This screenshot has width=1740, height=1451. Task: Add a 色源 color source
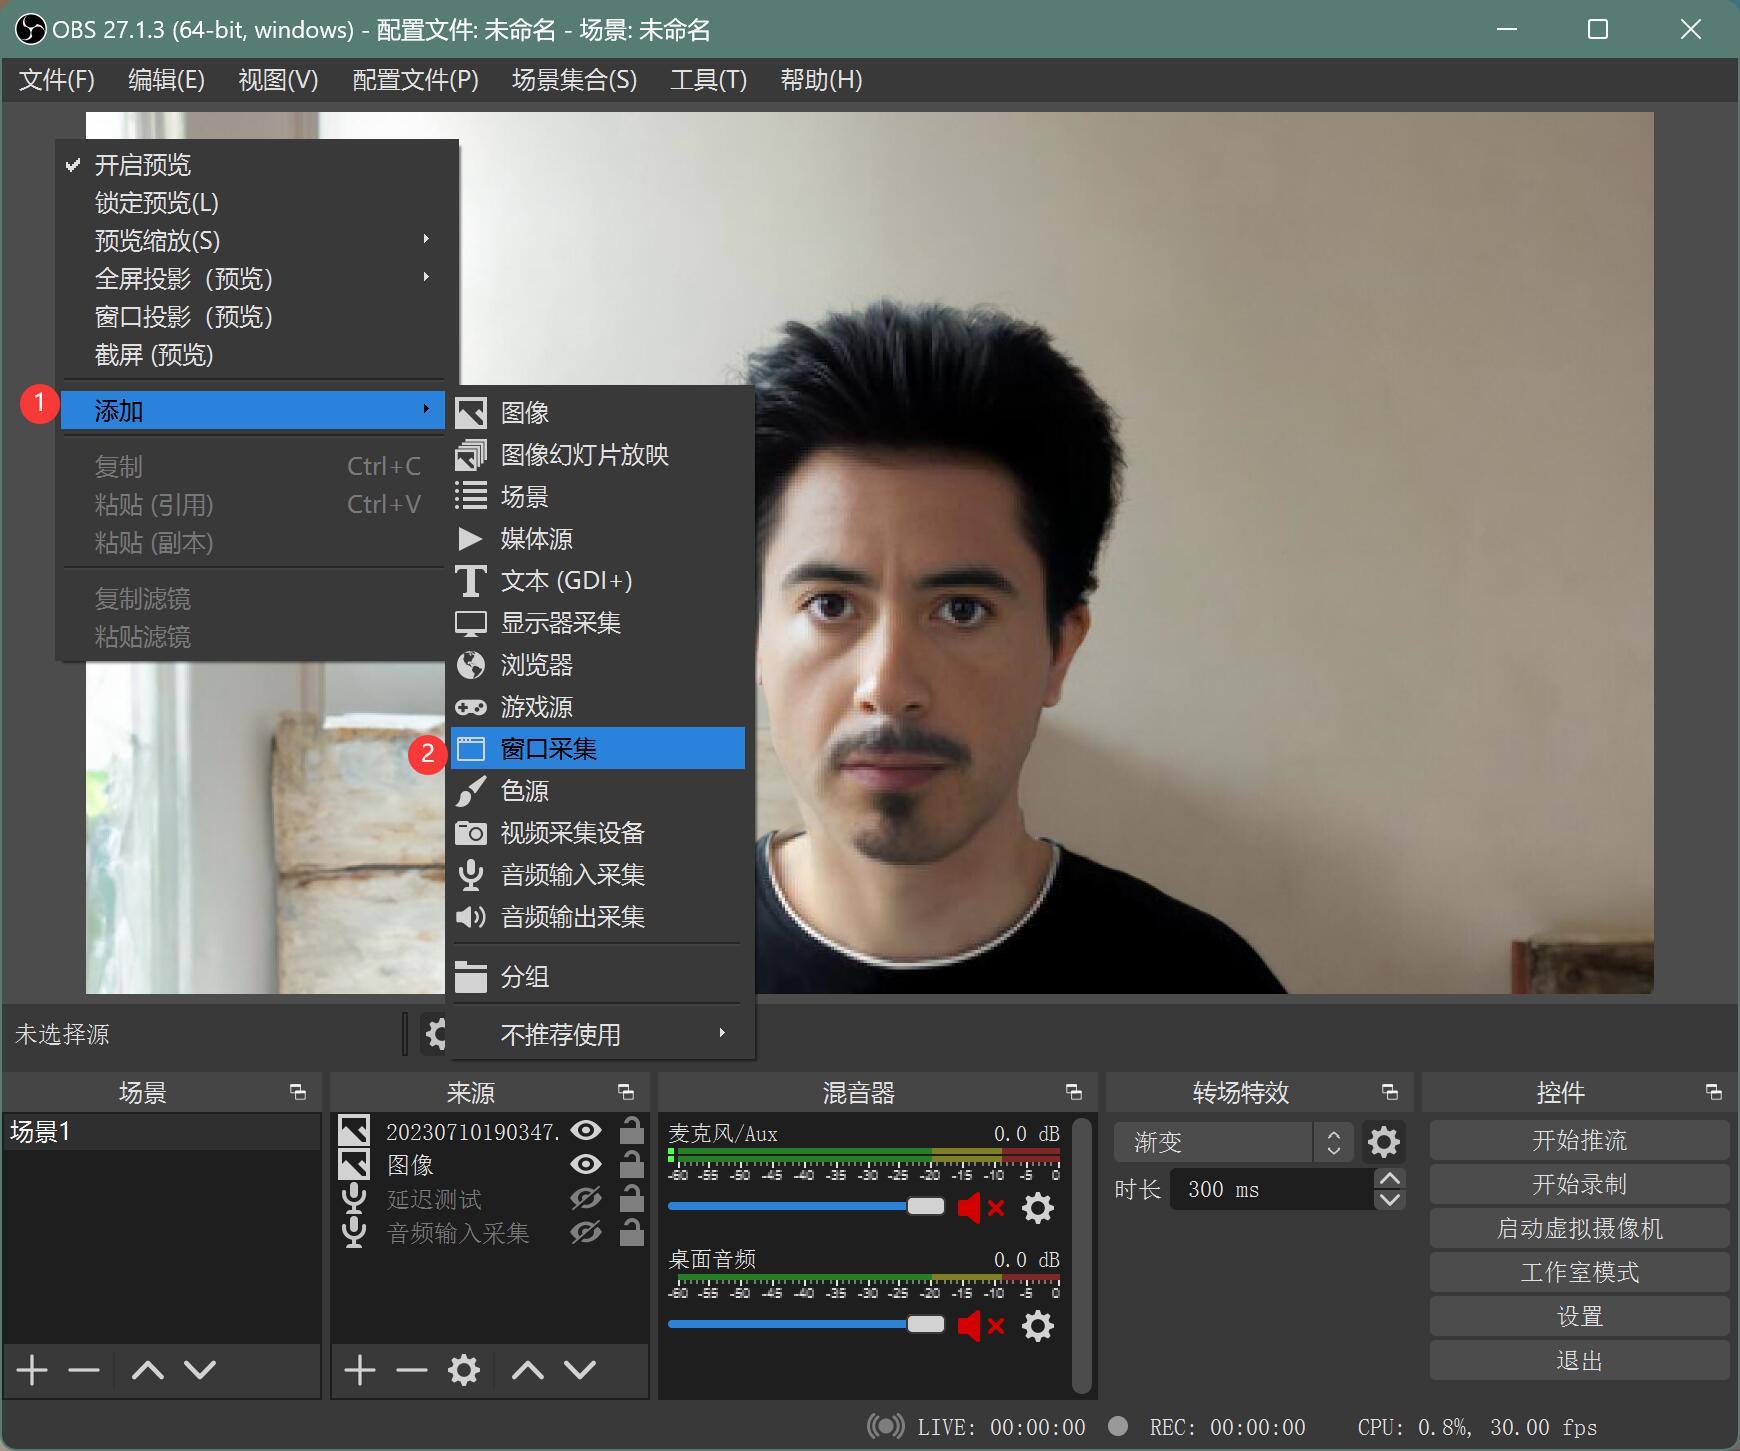pos(598,790)
